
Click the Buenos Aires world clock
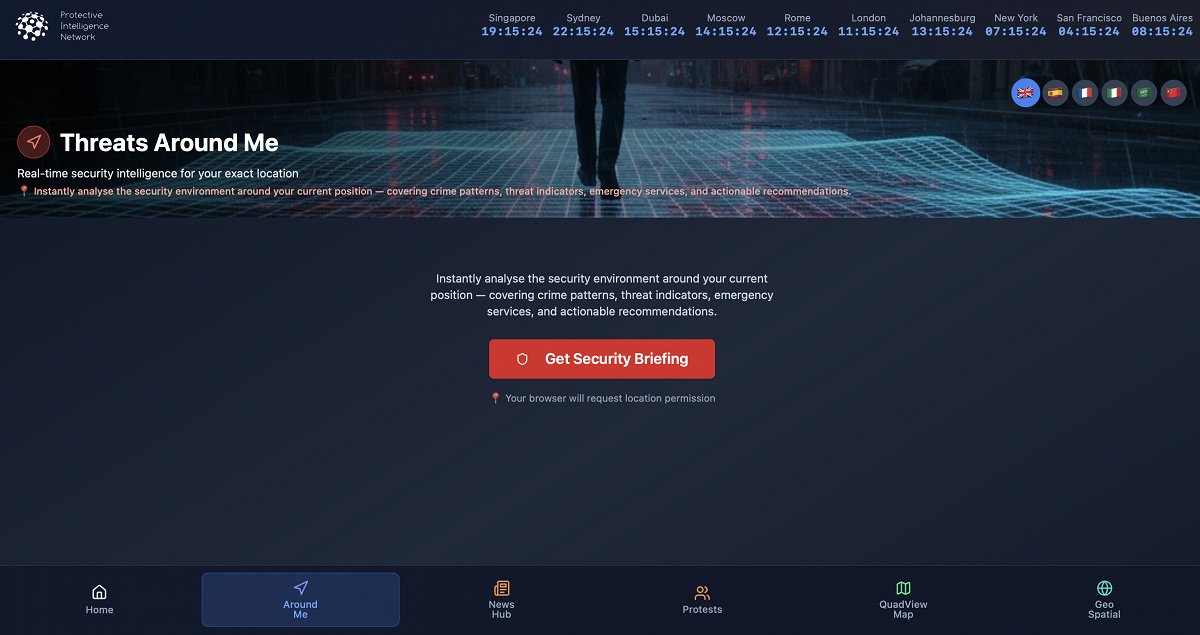pos(1162,25)
